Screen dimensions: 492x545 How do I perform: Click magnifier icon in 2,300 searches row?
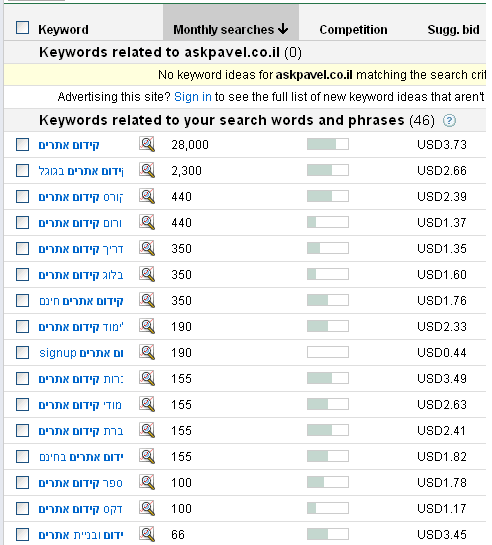tap(147, 170)
